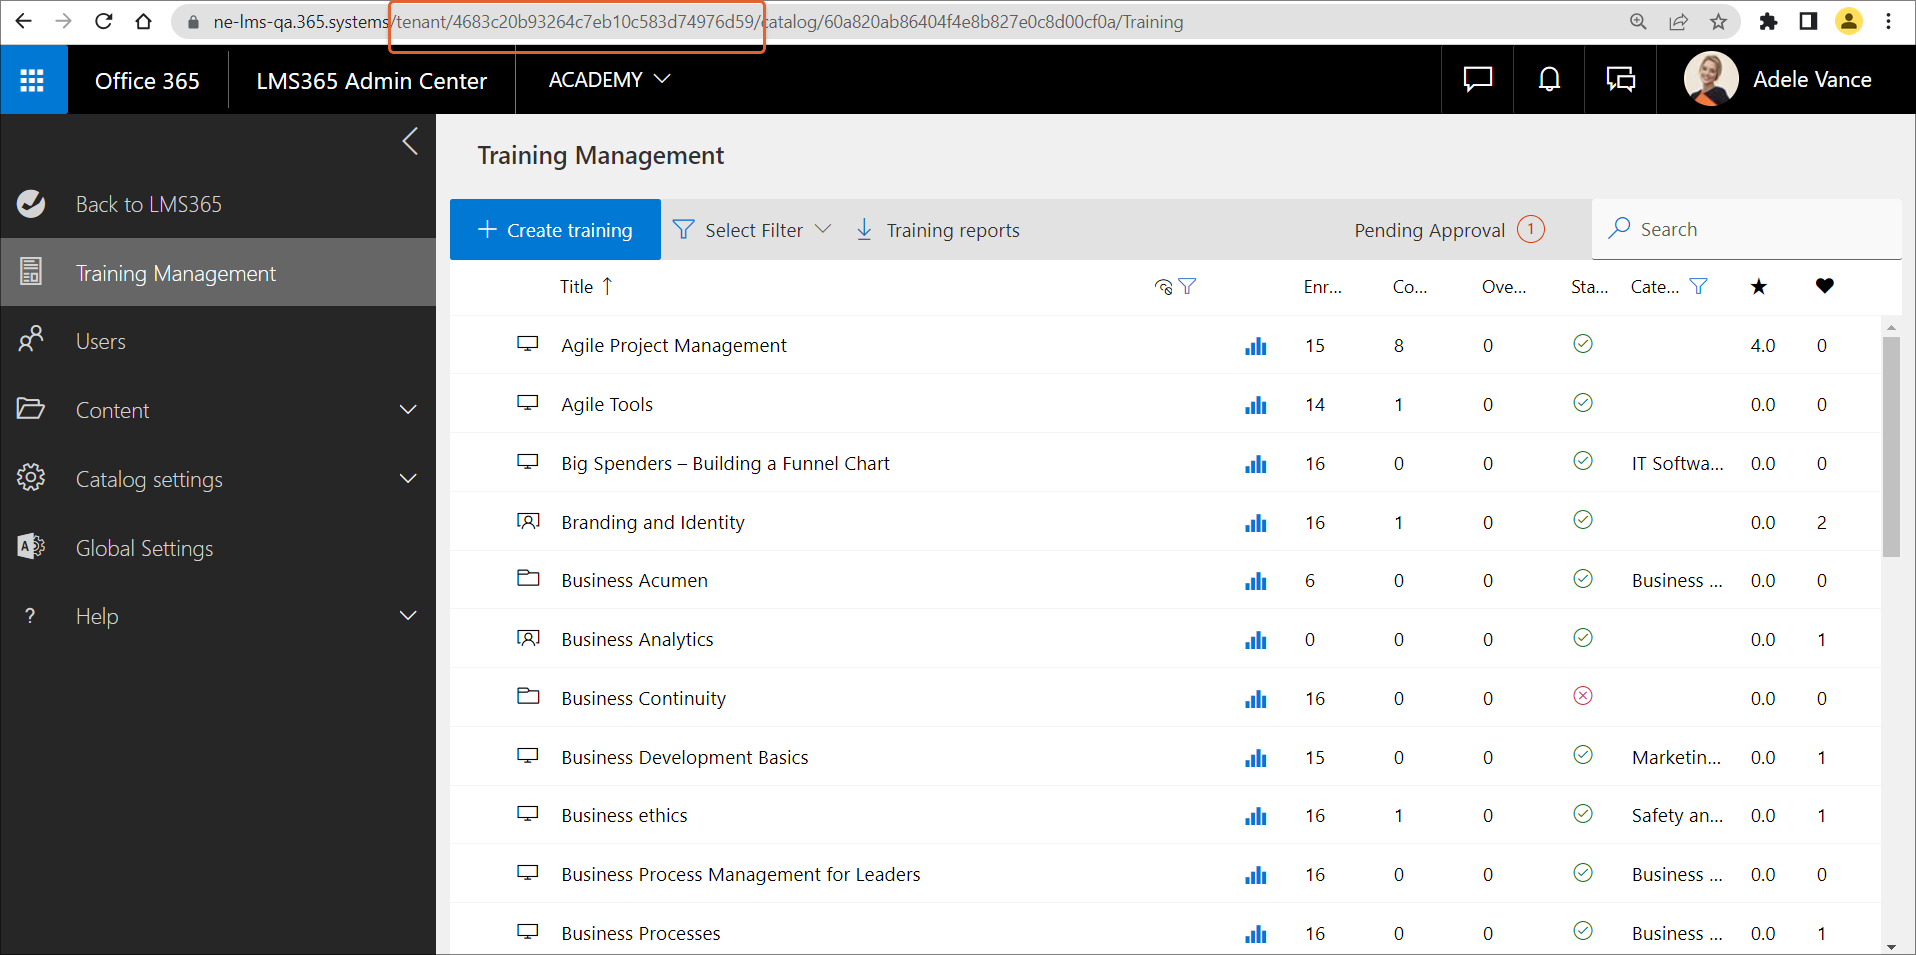This screenshot has height=955, width=1916.
Task: Click the favorites heart column header
Action: click(x=1824, y=287)
